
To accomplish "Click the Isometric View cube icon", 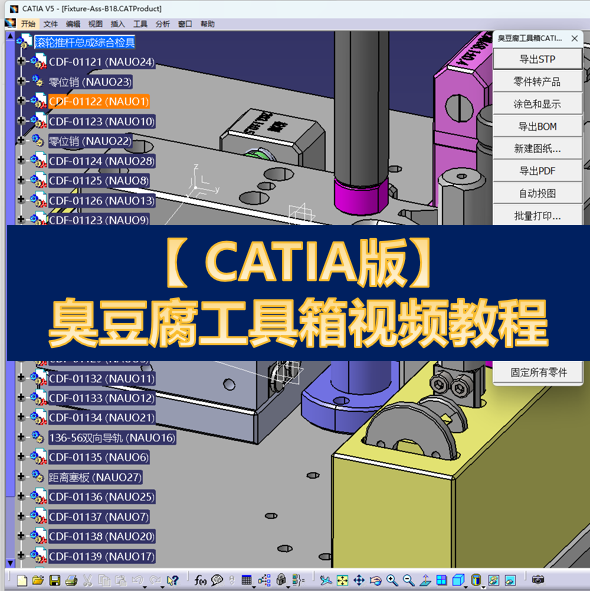I will [458, 580].
